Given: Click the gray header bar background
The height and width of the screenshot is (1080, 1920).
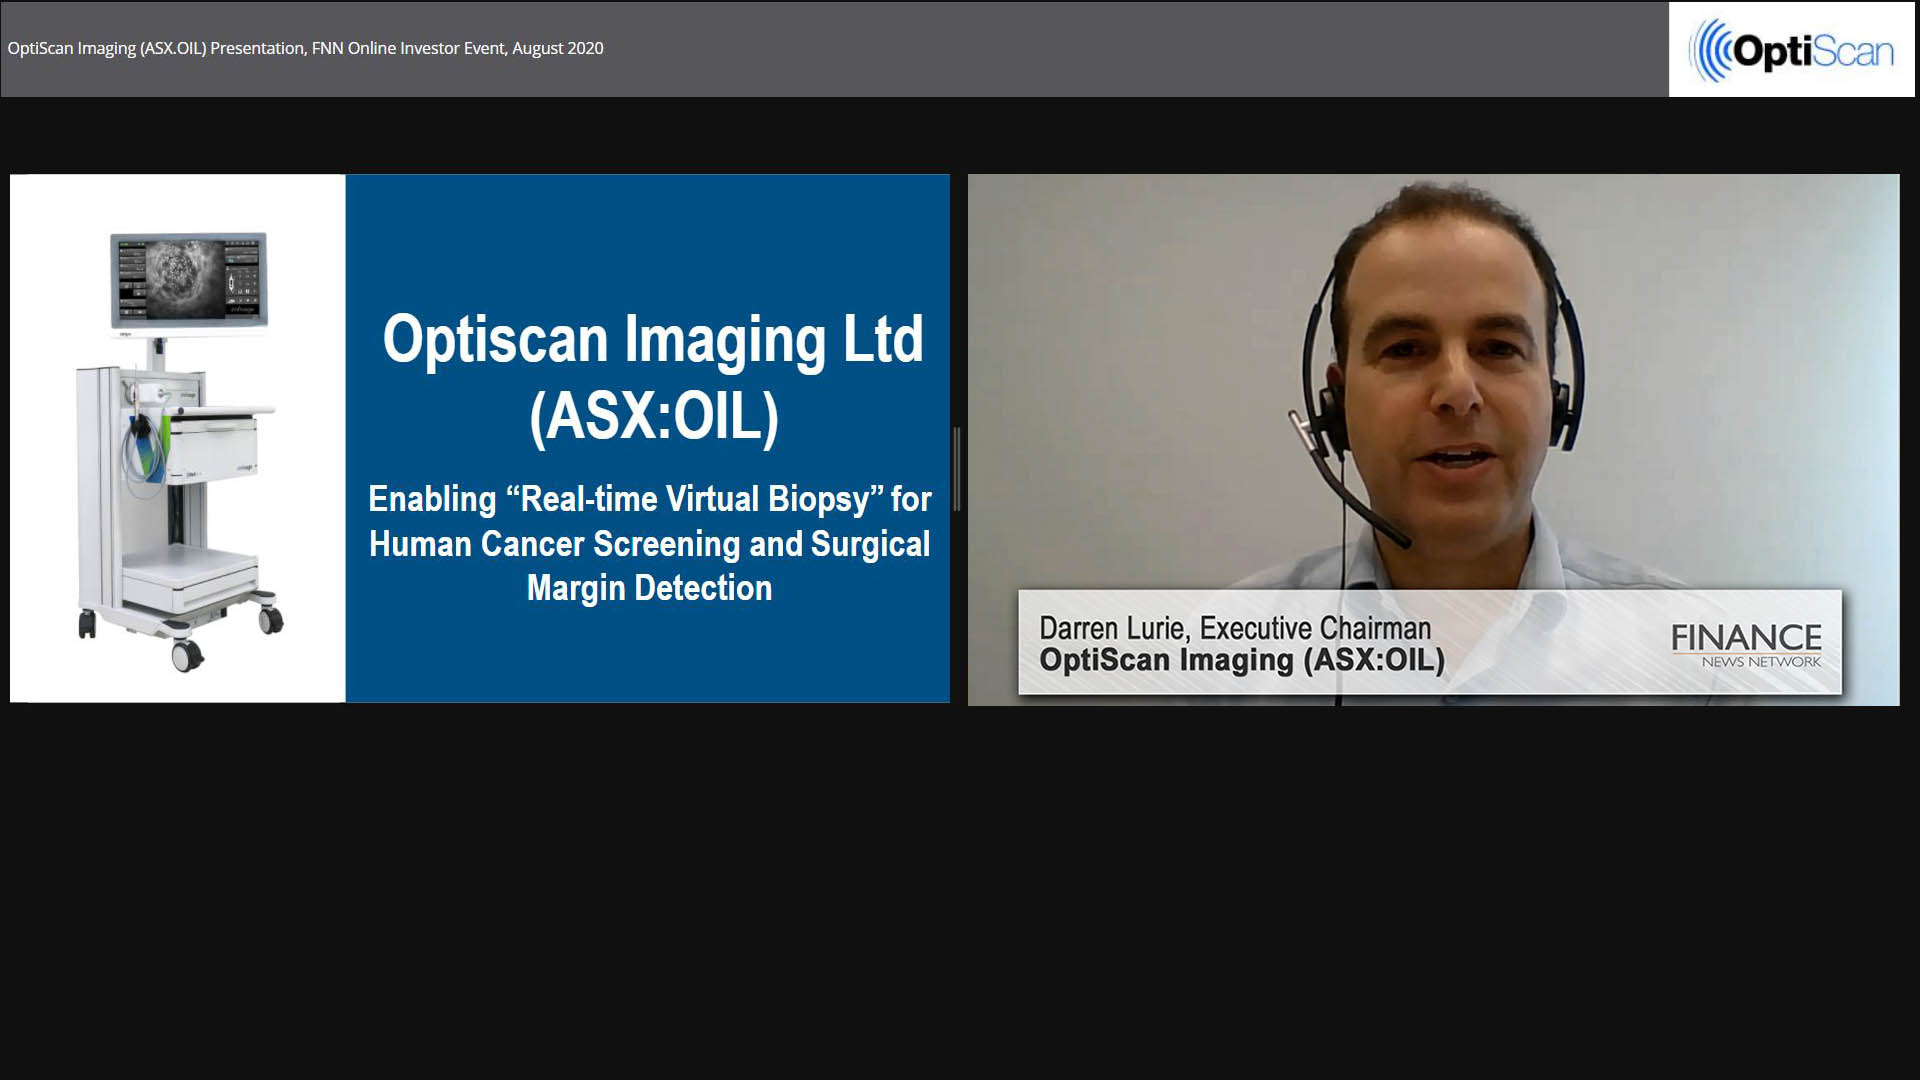Looking at the screenshot, I should (1100, 48).
